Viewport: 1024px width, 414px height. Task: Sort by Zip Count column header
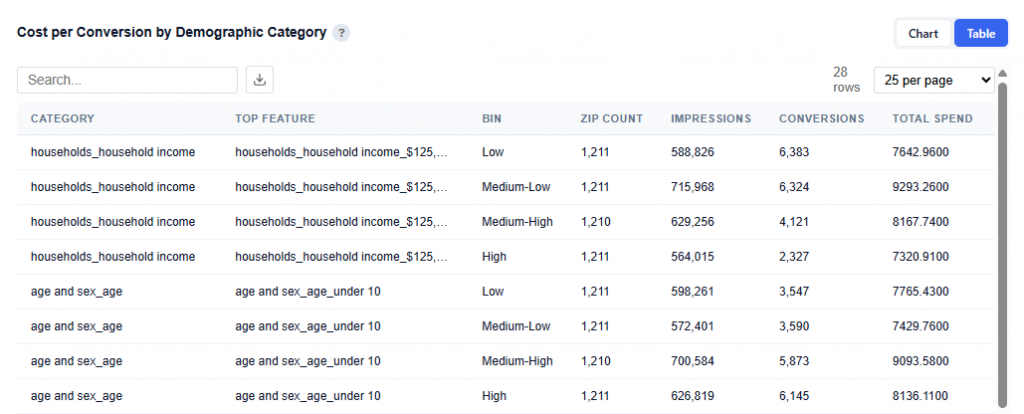pyautogui.click(x=611, y=118)
